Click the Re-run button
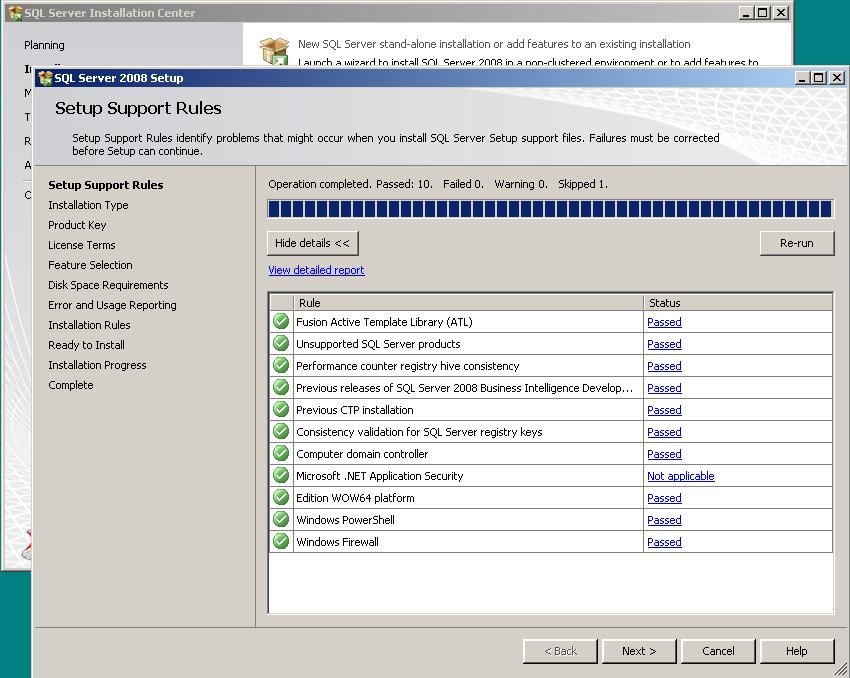This screenshot has width=850, height=678. tap(796, 243)
